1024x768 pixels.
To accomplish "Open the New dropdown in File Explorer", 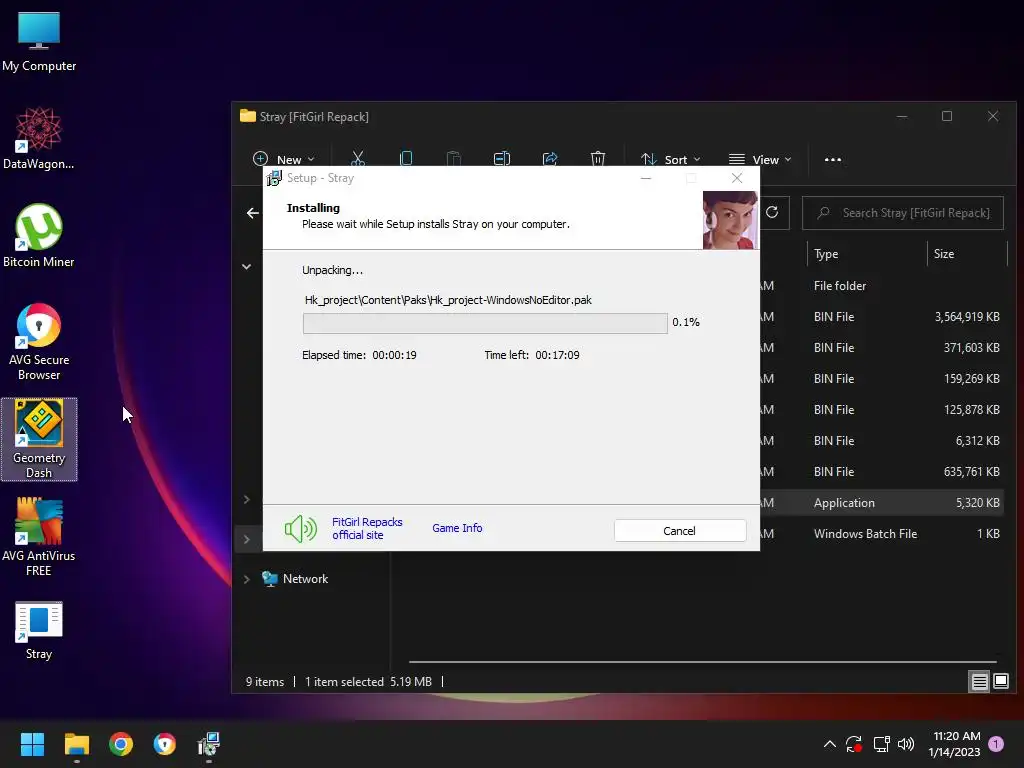I will [x=283, y=159].
